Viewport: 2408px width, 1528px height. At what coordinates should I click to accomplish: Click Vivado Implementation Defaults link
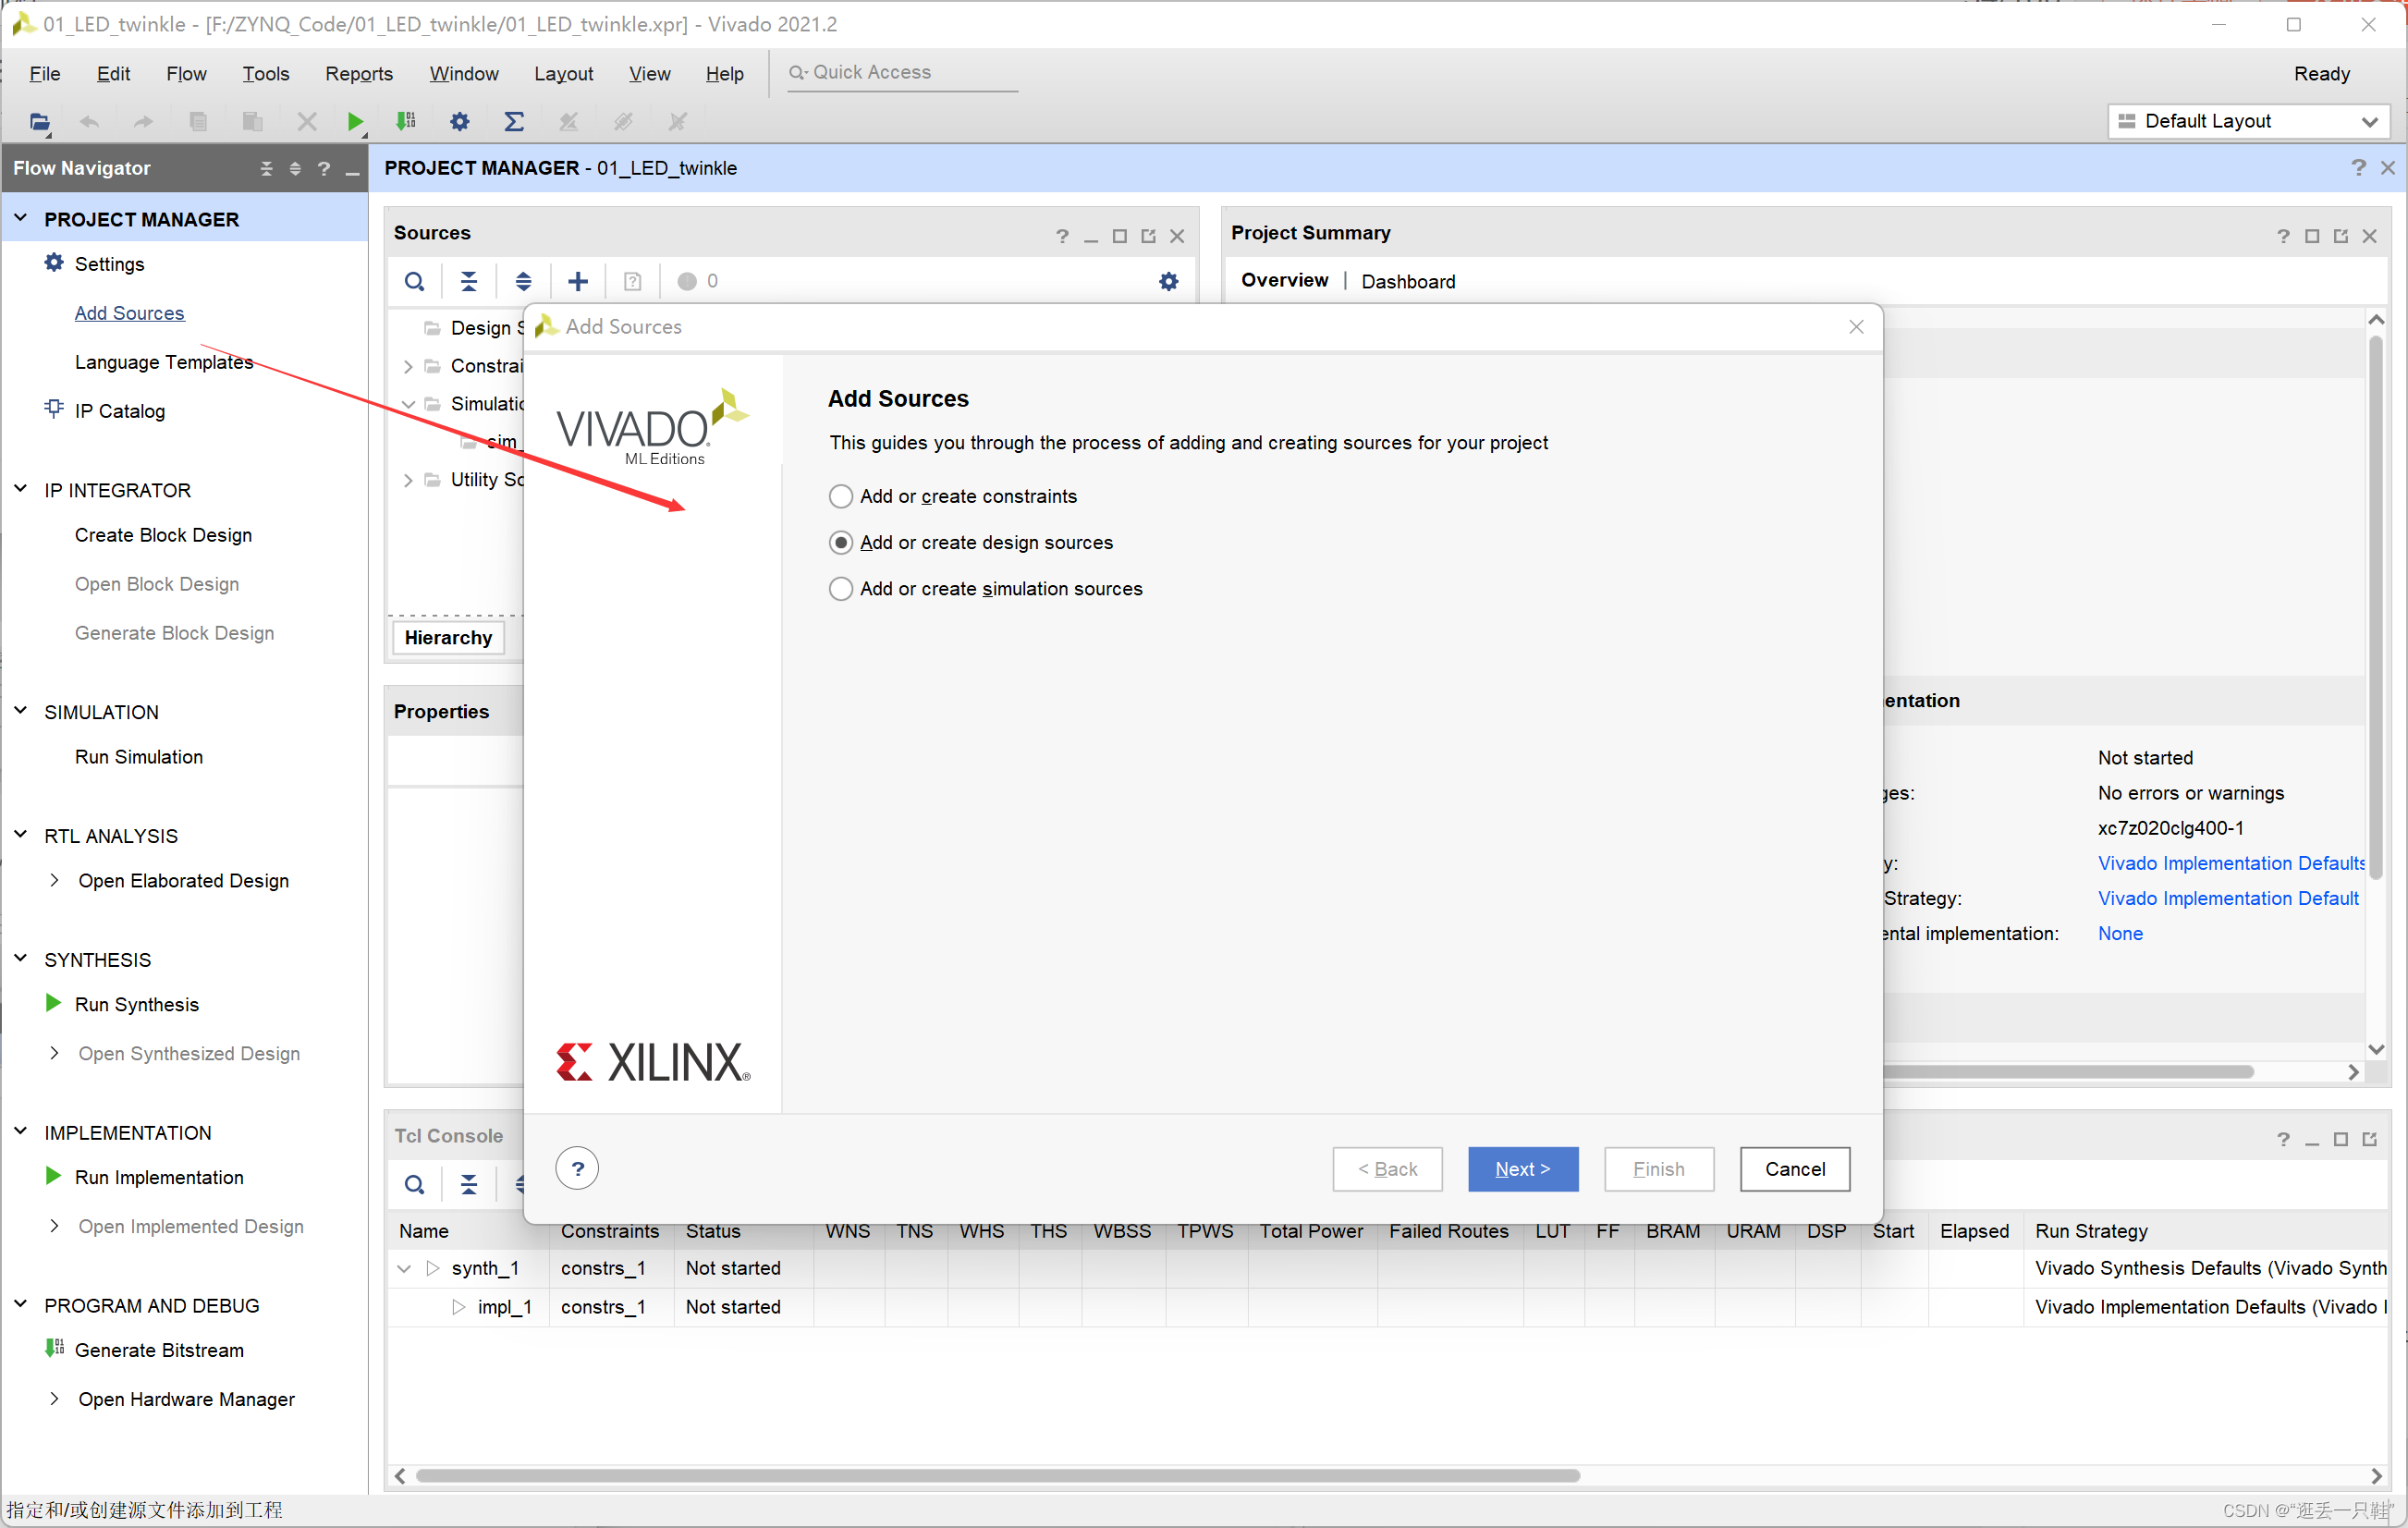click(2230, 863)
